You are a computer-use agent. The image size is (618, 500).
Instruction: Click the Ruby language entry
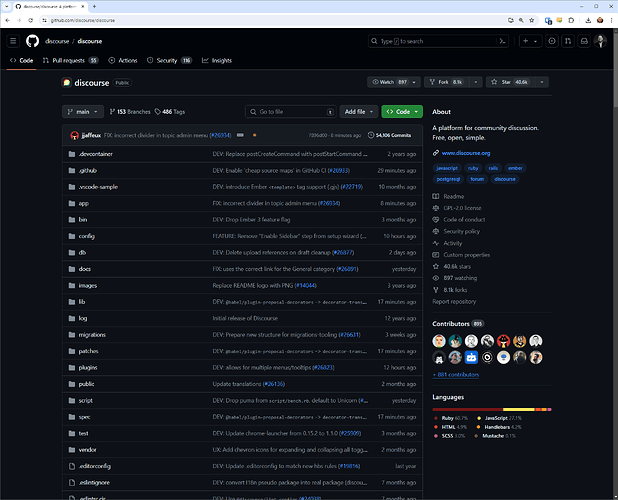click(x=450, y=418)
